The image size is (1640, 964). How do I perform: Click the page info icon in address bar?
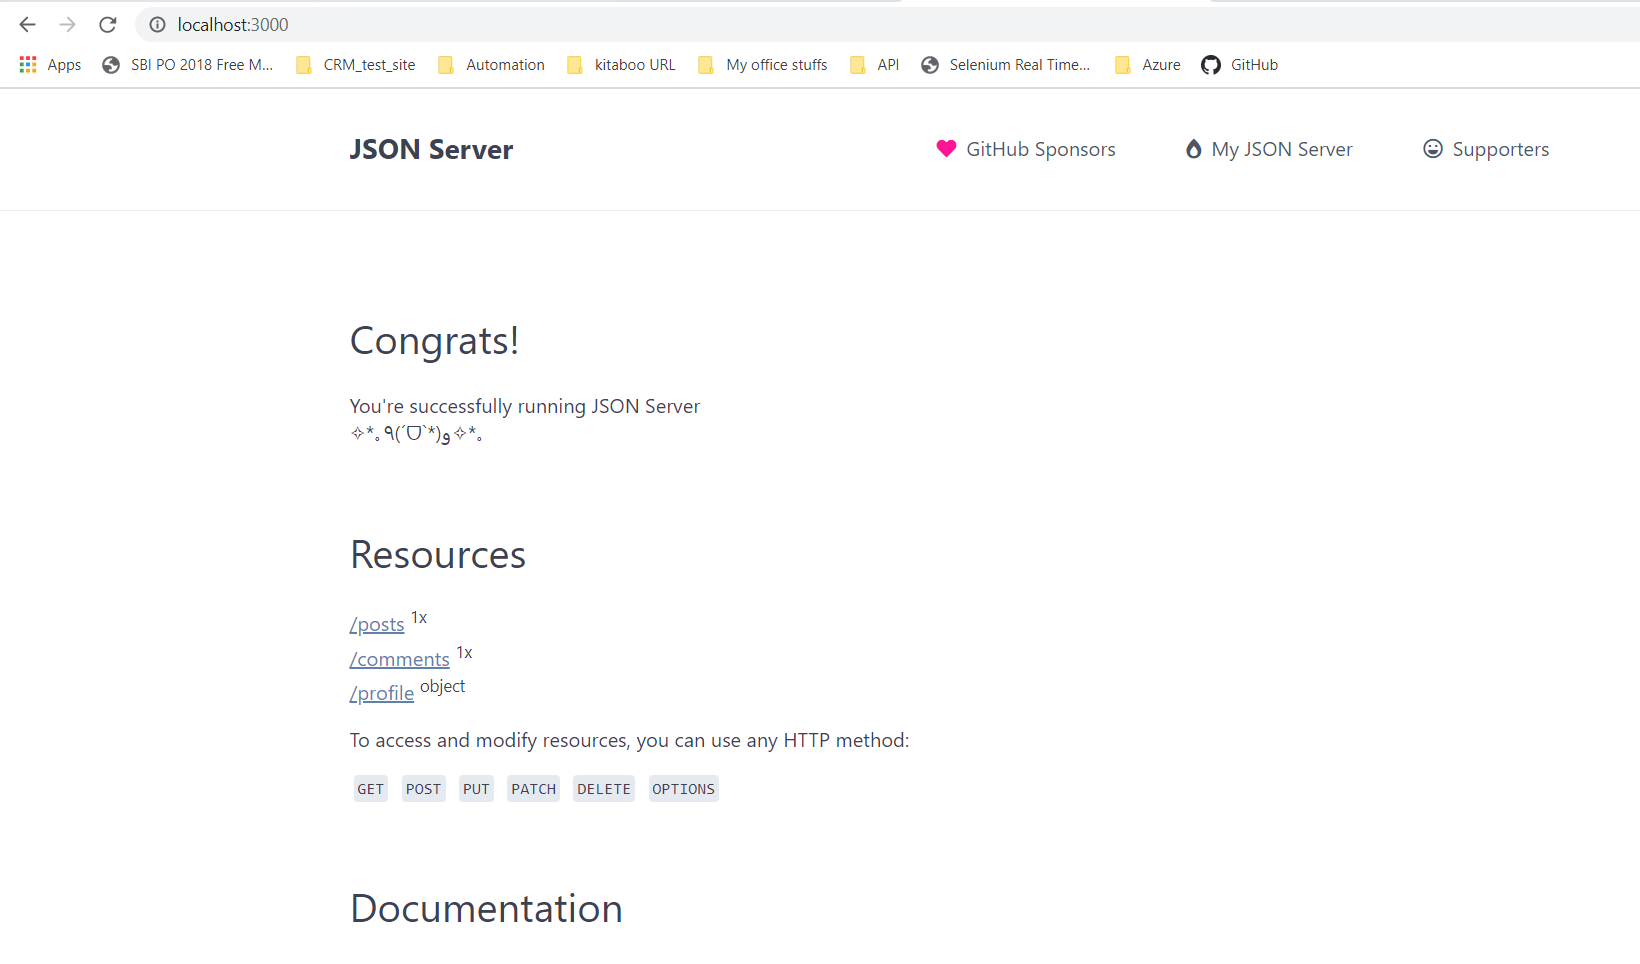[x=157, y=24]
